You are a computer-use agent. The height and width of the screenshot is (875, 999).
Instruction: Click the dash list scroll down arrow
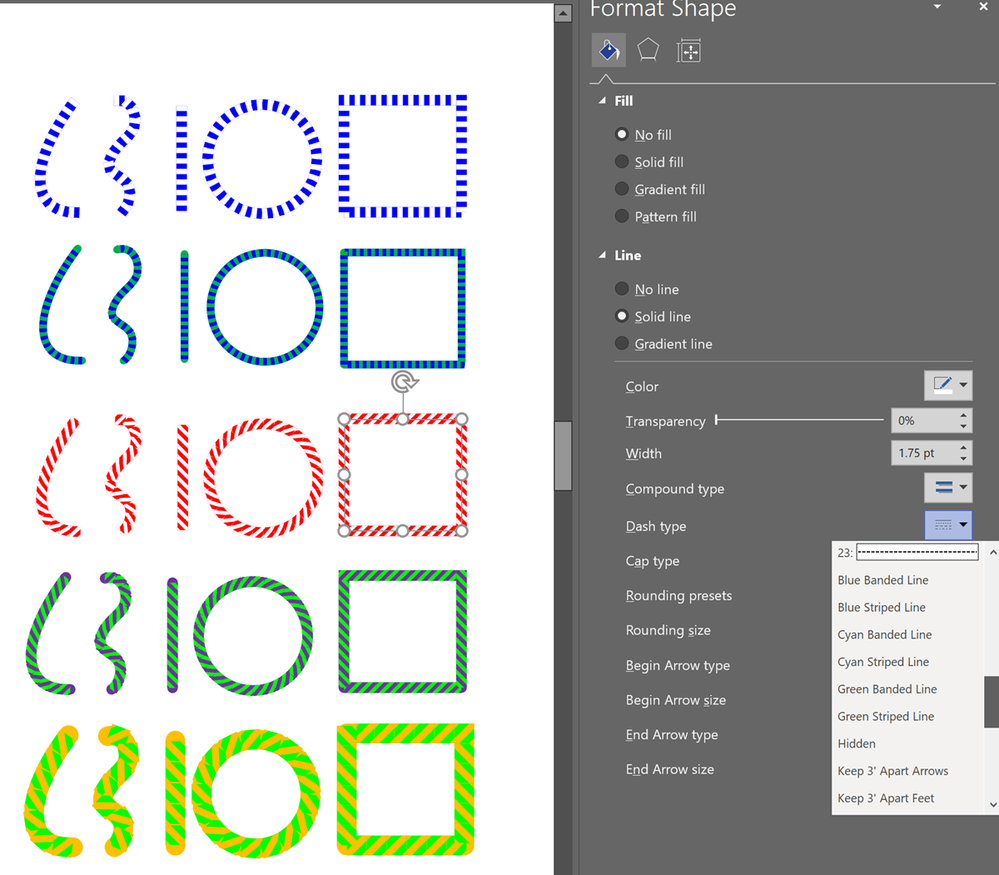(992, 805)
